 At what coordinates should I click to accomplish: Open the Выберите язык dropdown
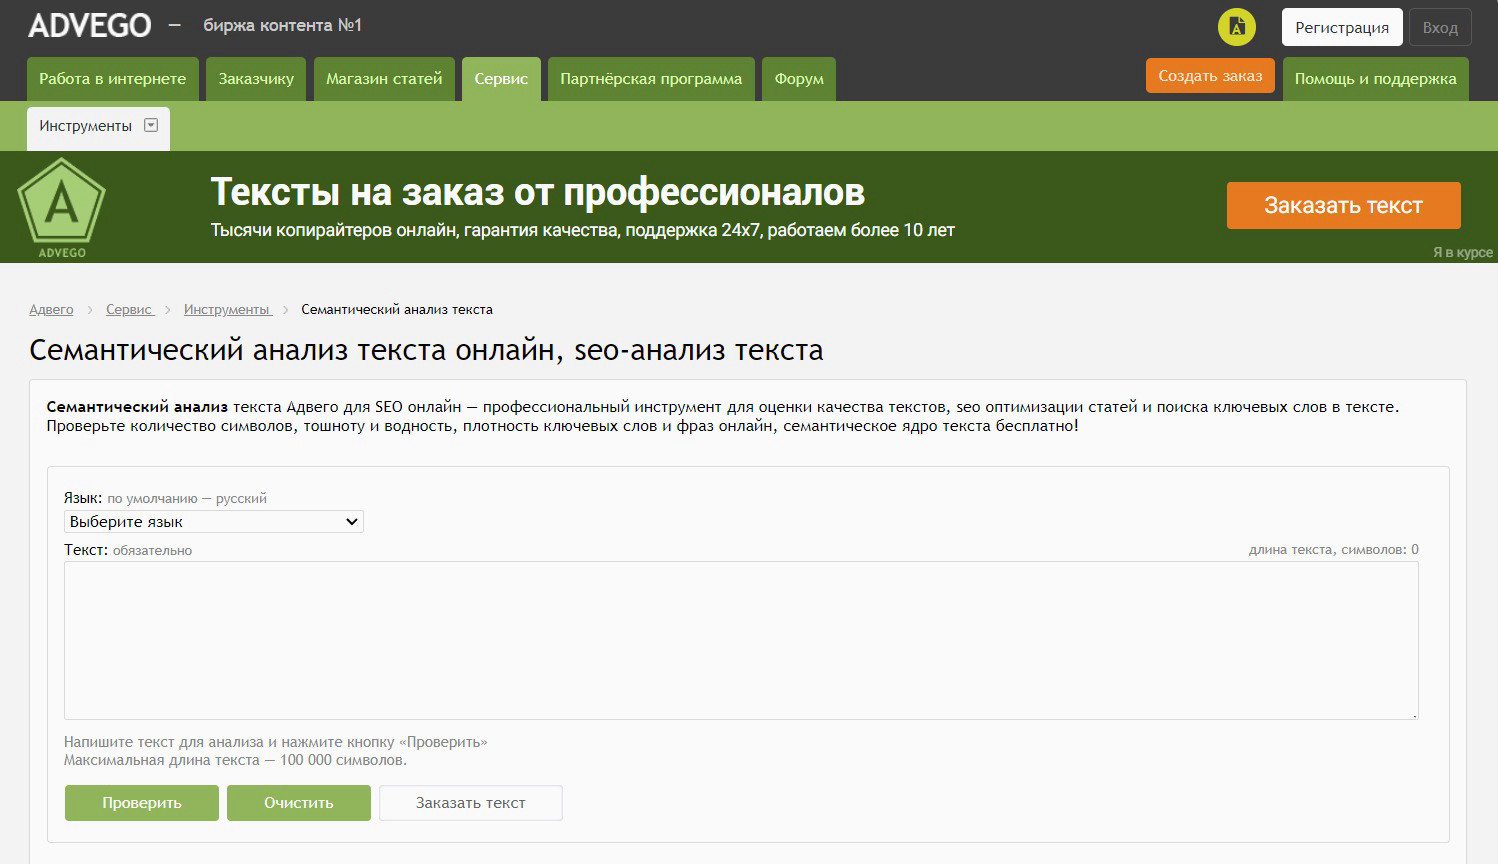[214, 521]
